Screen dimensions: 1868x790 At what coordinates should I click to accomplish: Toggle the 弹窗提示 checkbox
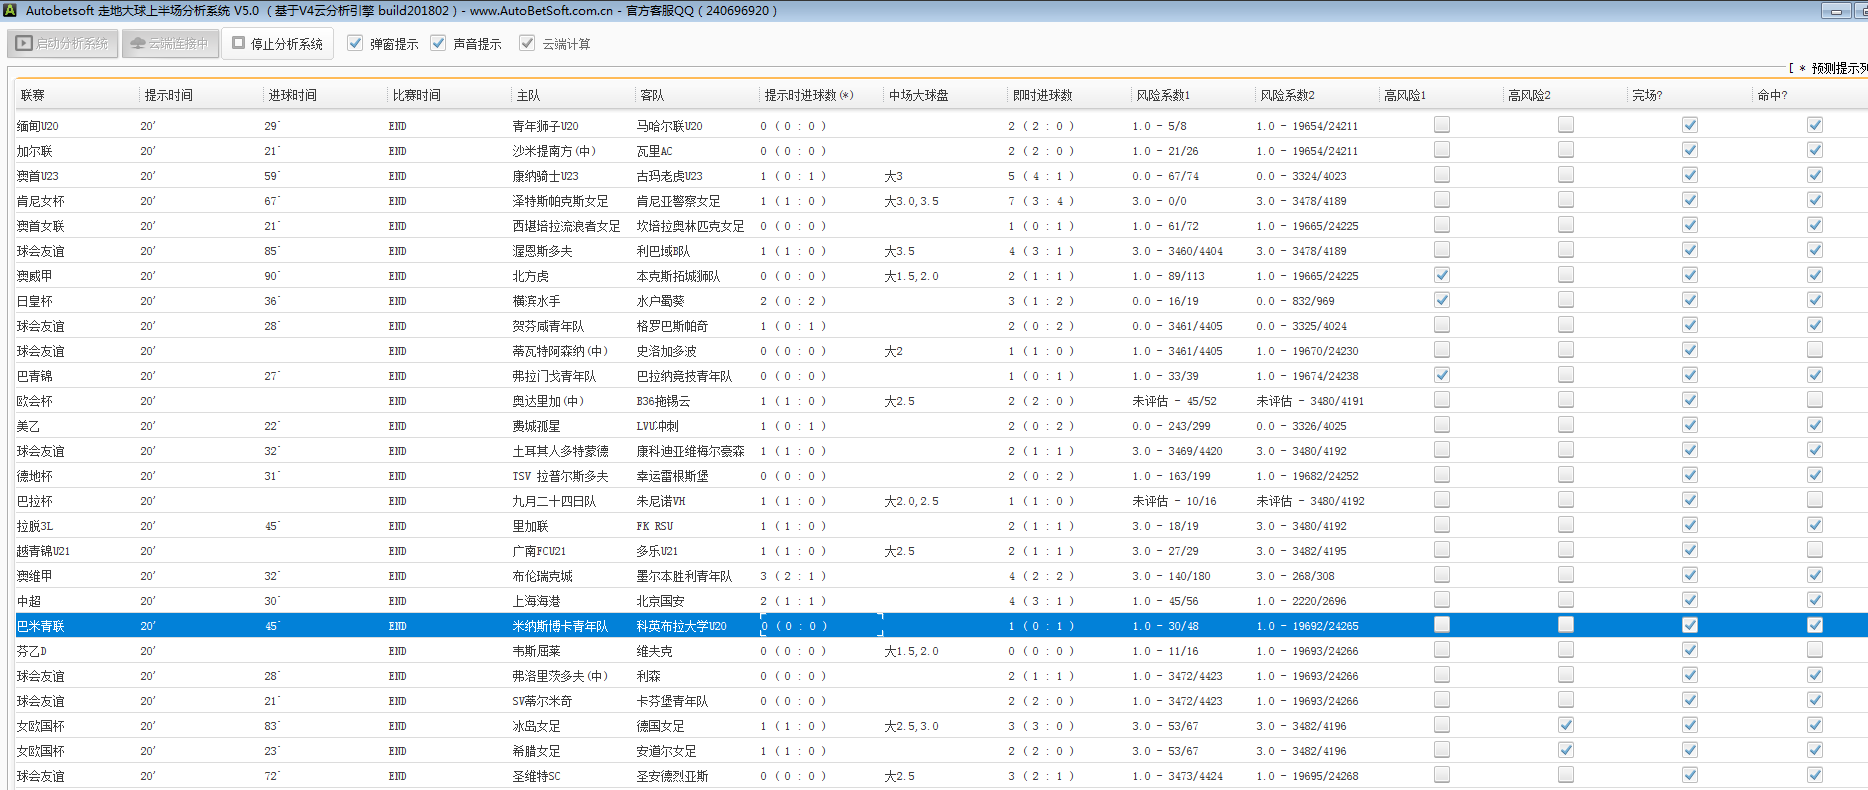355,43
